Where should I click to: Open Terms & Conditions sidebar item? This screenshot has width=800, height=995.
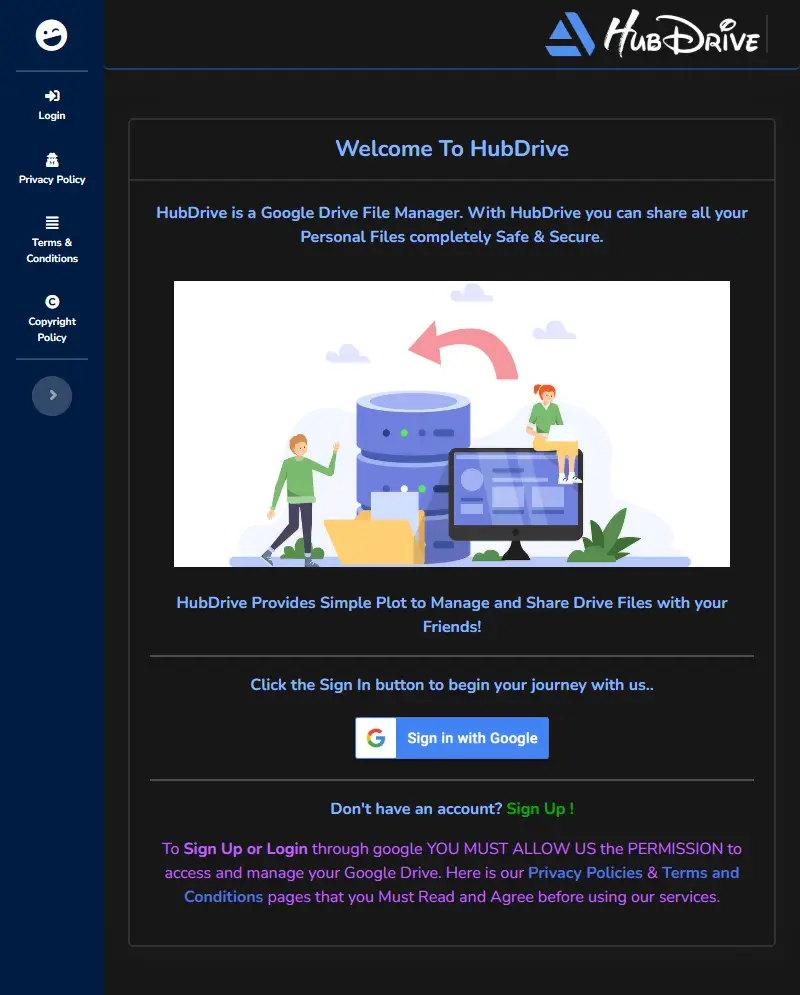pos(51,240)
